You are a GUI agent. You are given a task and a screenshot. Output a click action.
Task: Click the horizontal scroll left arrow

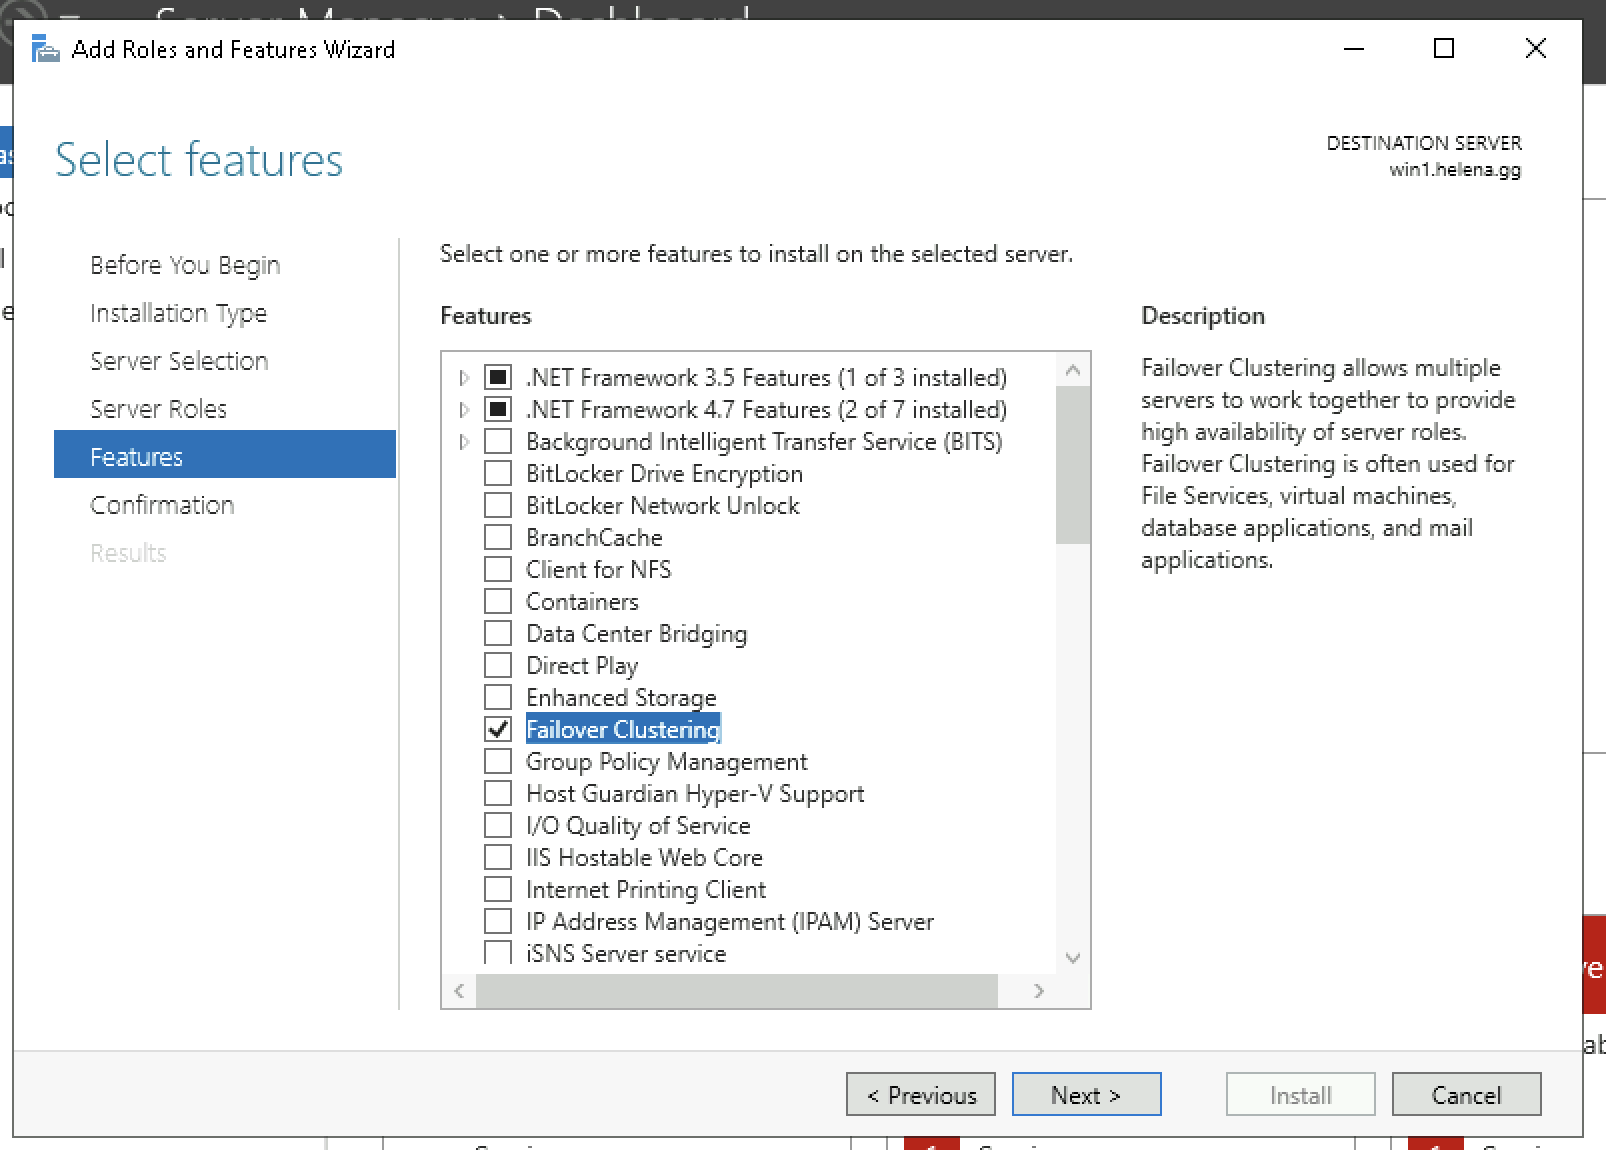pyautogui.click(x=459, y=991)
